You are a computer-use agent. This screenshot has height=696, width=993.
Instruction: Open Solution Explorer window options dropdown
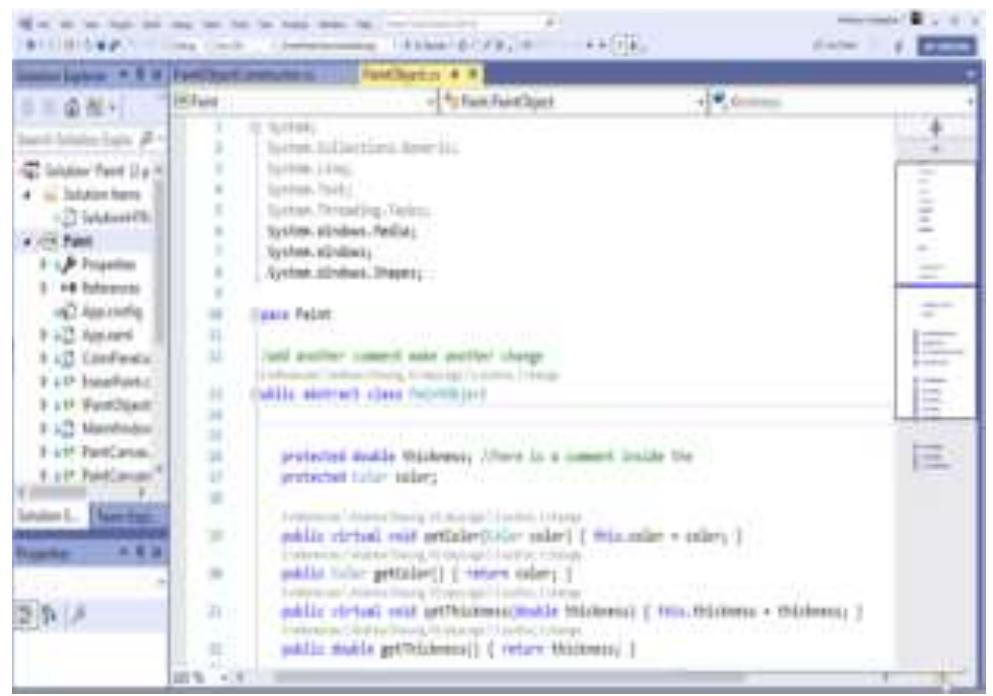click(124, 75)
